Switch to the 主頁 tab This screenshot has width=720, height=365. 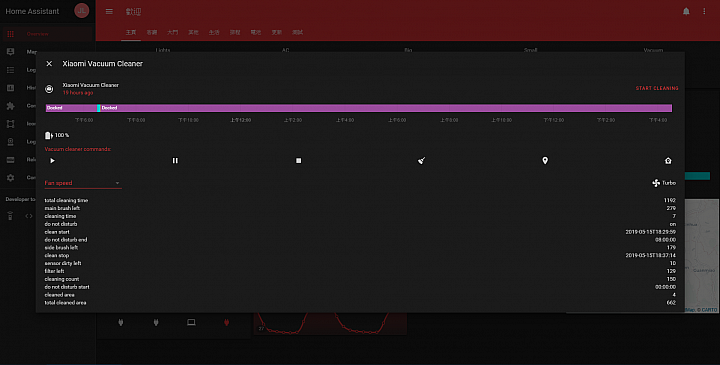[131, 33]
